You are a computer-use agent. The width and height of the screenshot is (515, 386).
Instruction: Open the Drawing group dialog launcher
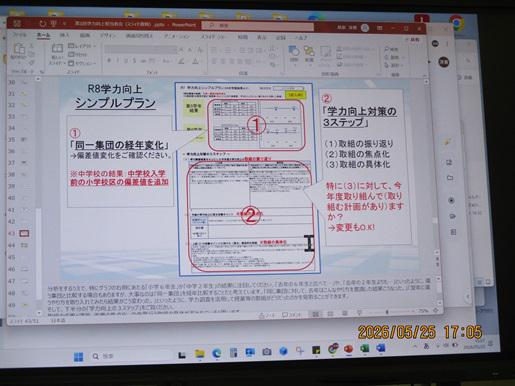(x=379, y=74)
